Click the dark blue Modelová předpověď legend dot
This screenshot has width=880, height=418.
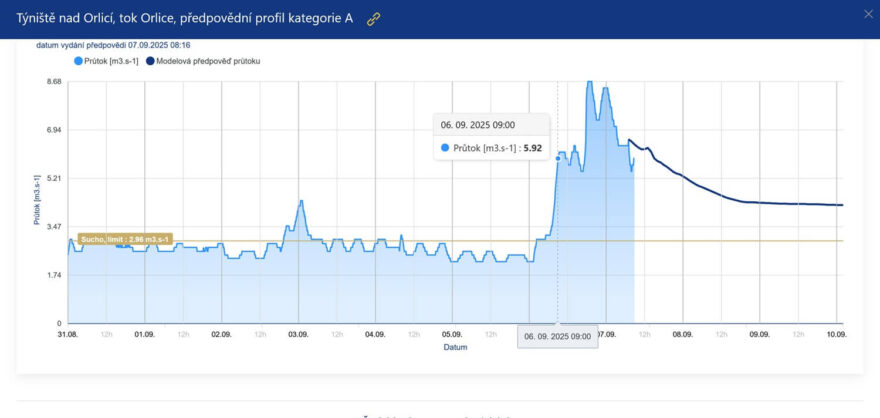pyautogui.click(x=150, y=61)
